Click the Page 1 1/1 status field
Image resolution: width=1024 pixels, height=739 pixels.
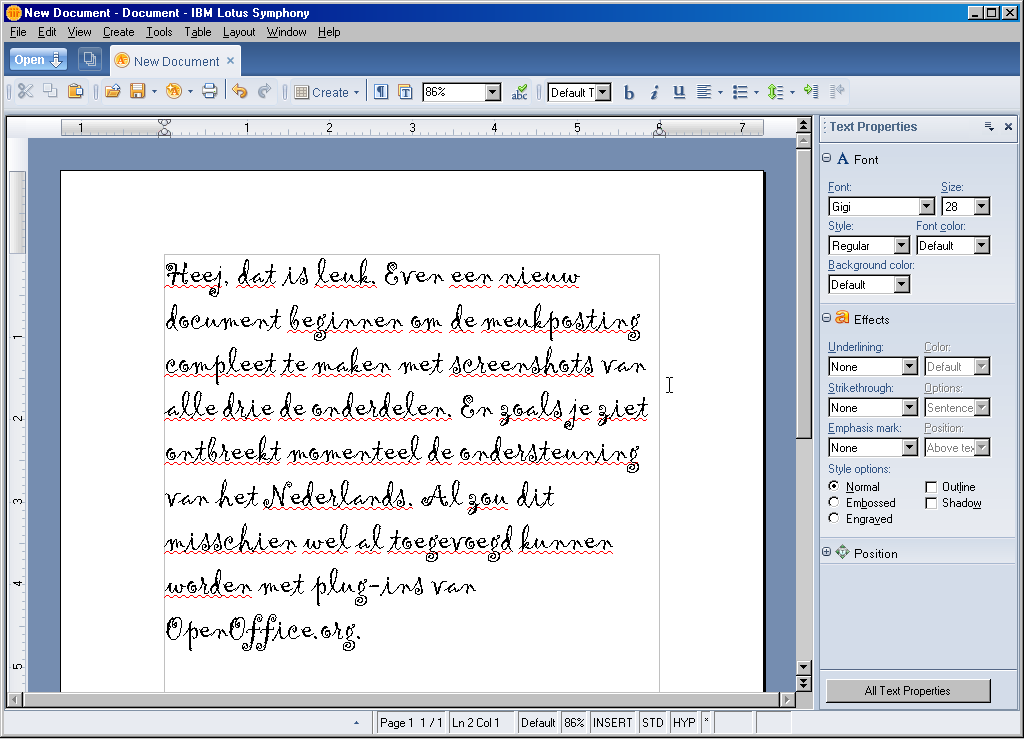pos(412,723)
